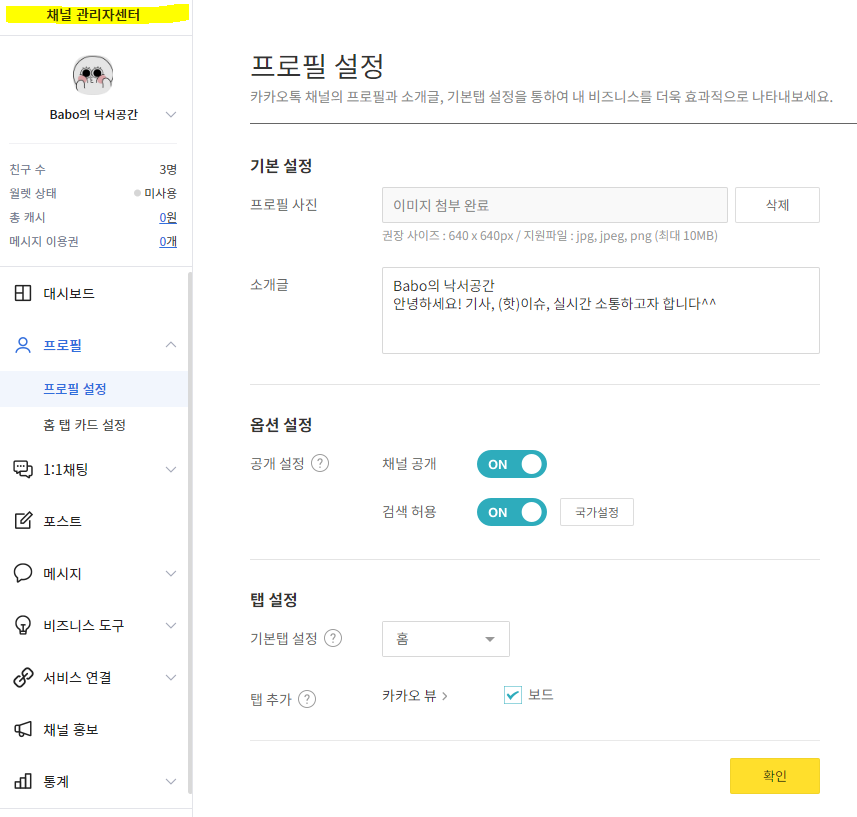Open the 카카오 뷰 link
The width and height of the screenshot is (857, 817).
pos(415,696)
